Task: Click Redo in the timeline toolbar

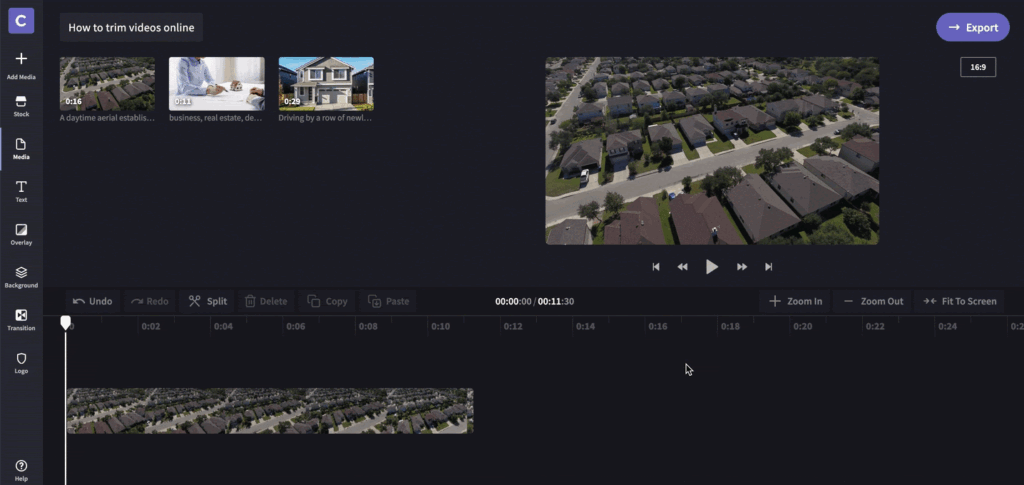Action: 150,301
